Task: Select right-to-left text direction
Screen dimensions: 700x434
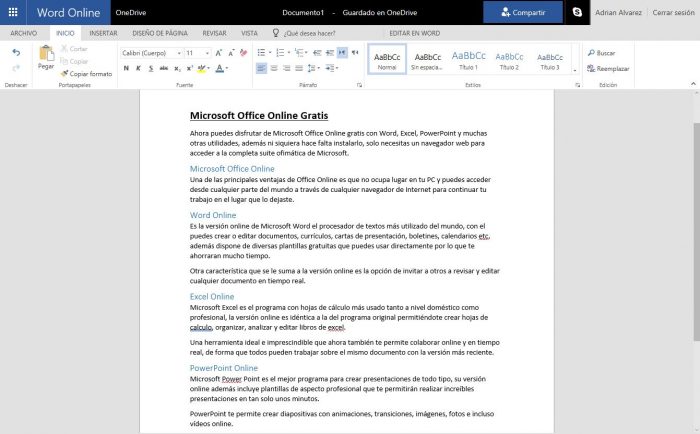Action: [355, 53]
